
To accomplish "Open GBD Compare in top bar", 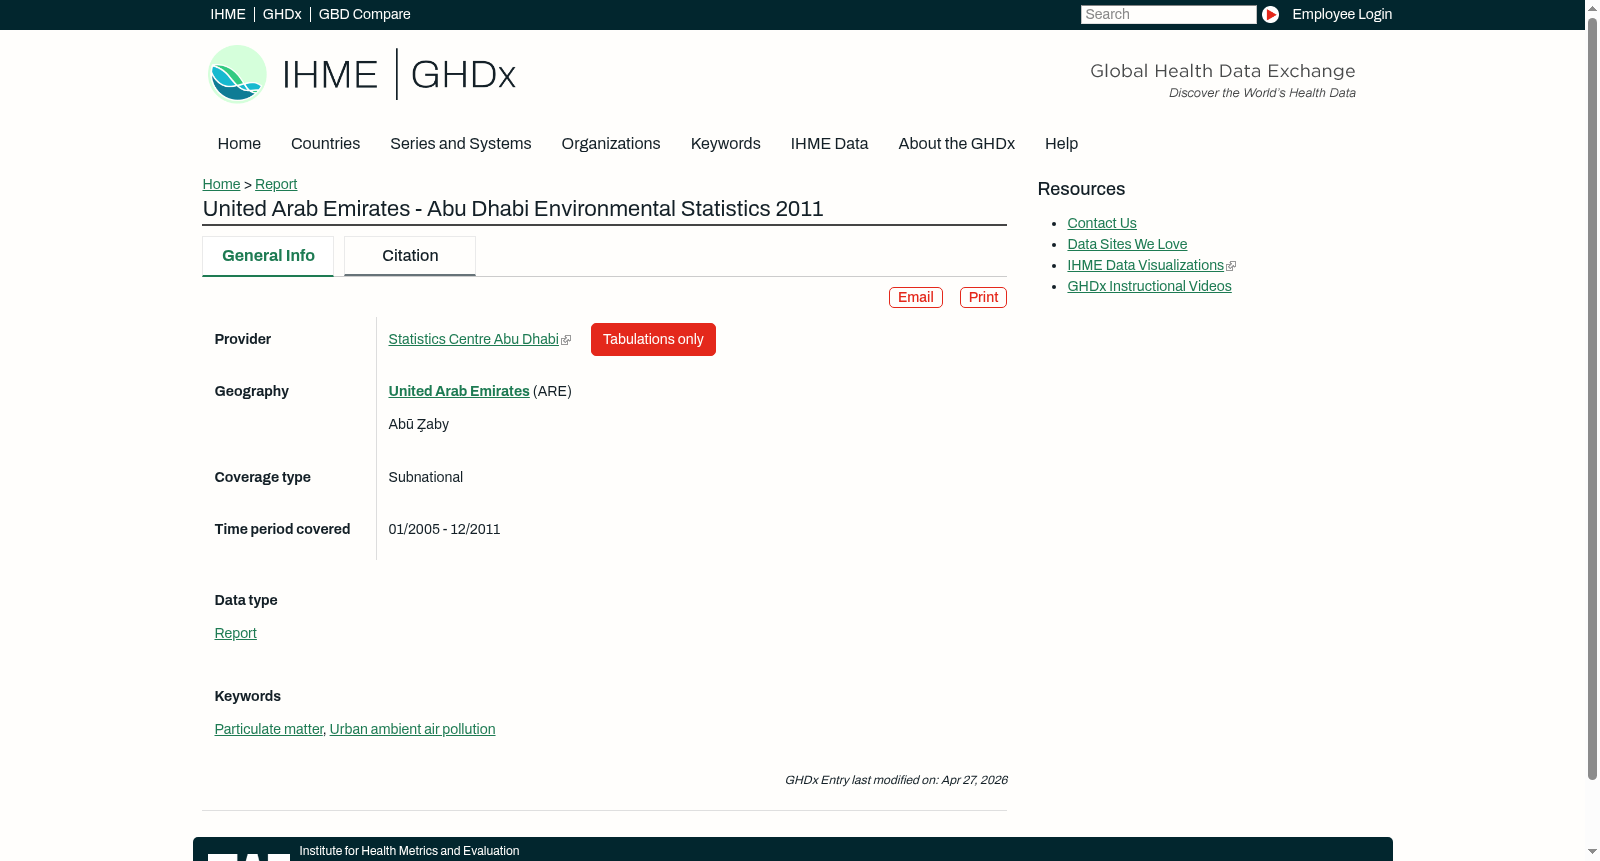I will coord(365,14).
